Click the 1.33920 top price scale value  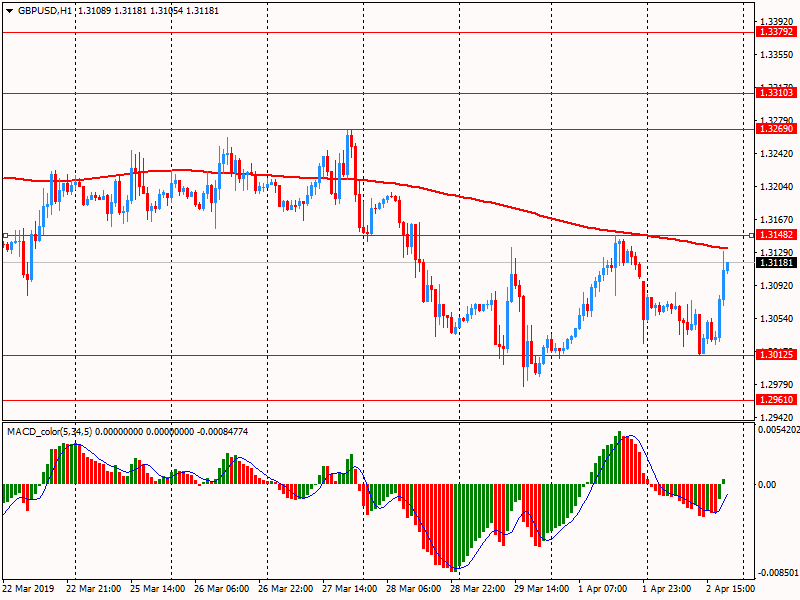tap(776, 21)
